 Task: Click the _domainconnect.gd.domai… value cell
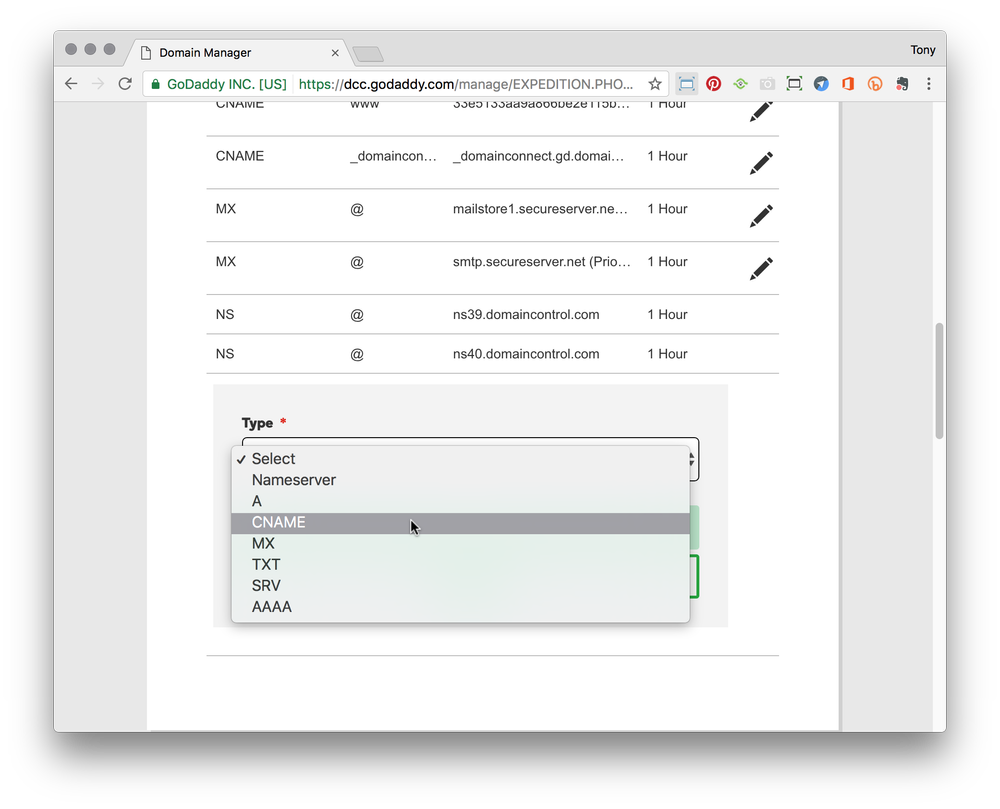[538, 156]
